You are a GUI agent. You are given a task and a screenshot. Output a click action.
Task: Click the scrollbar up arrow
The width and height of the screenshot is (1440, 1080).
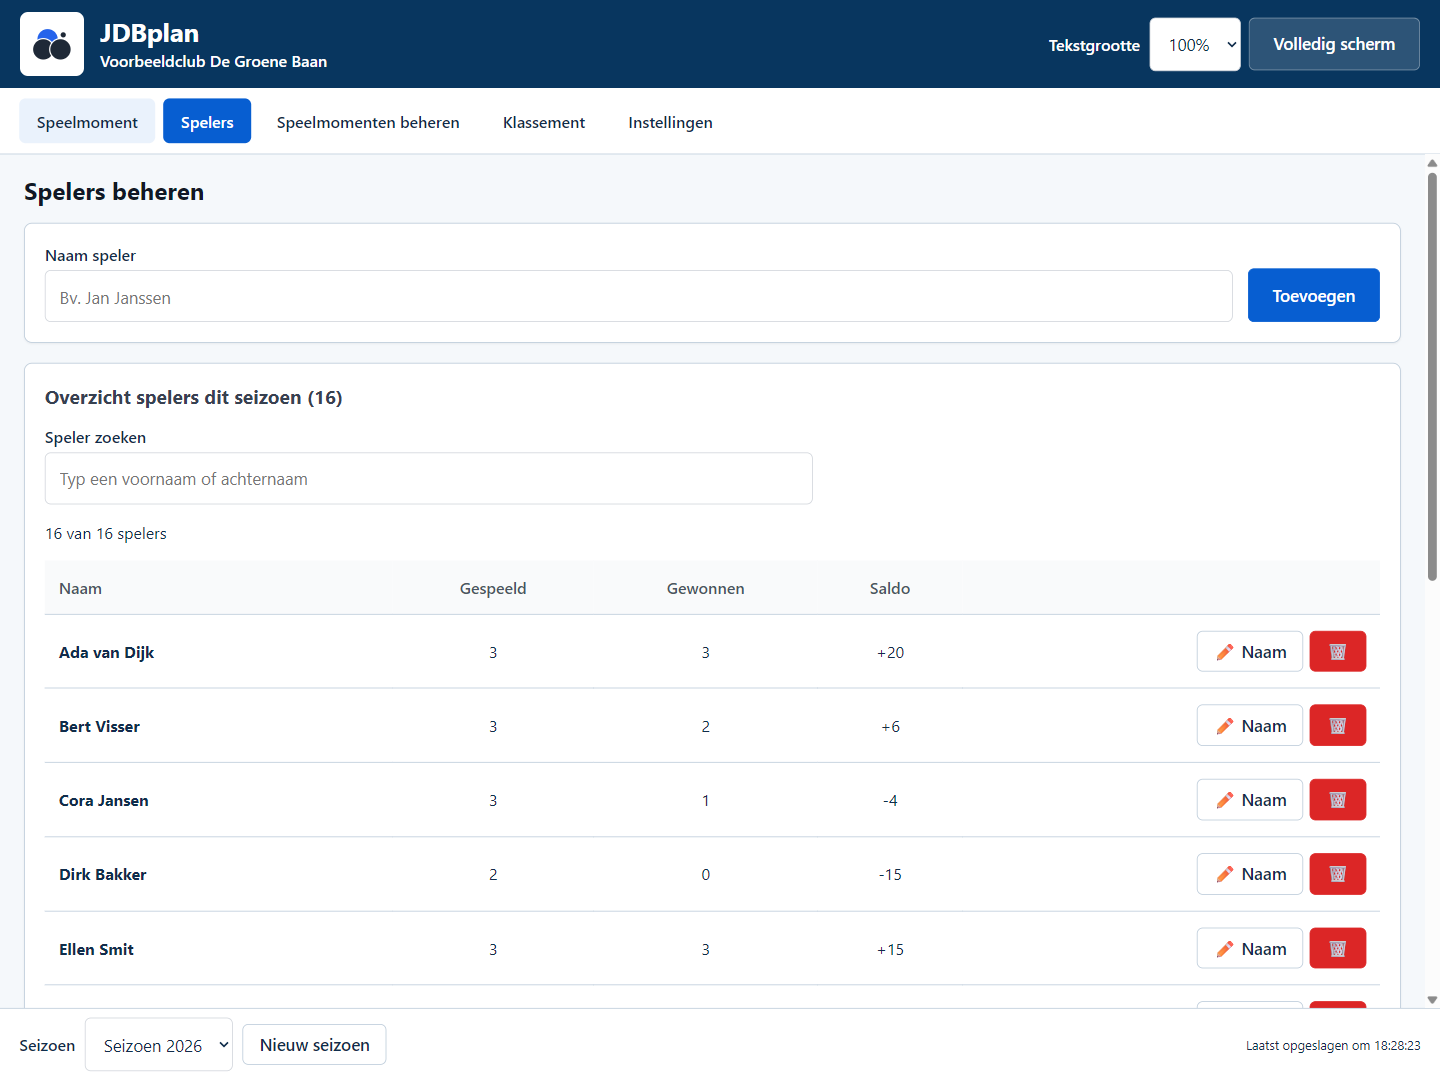point(1432,163)
